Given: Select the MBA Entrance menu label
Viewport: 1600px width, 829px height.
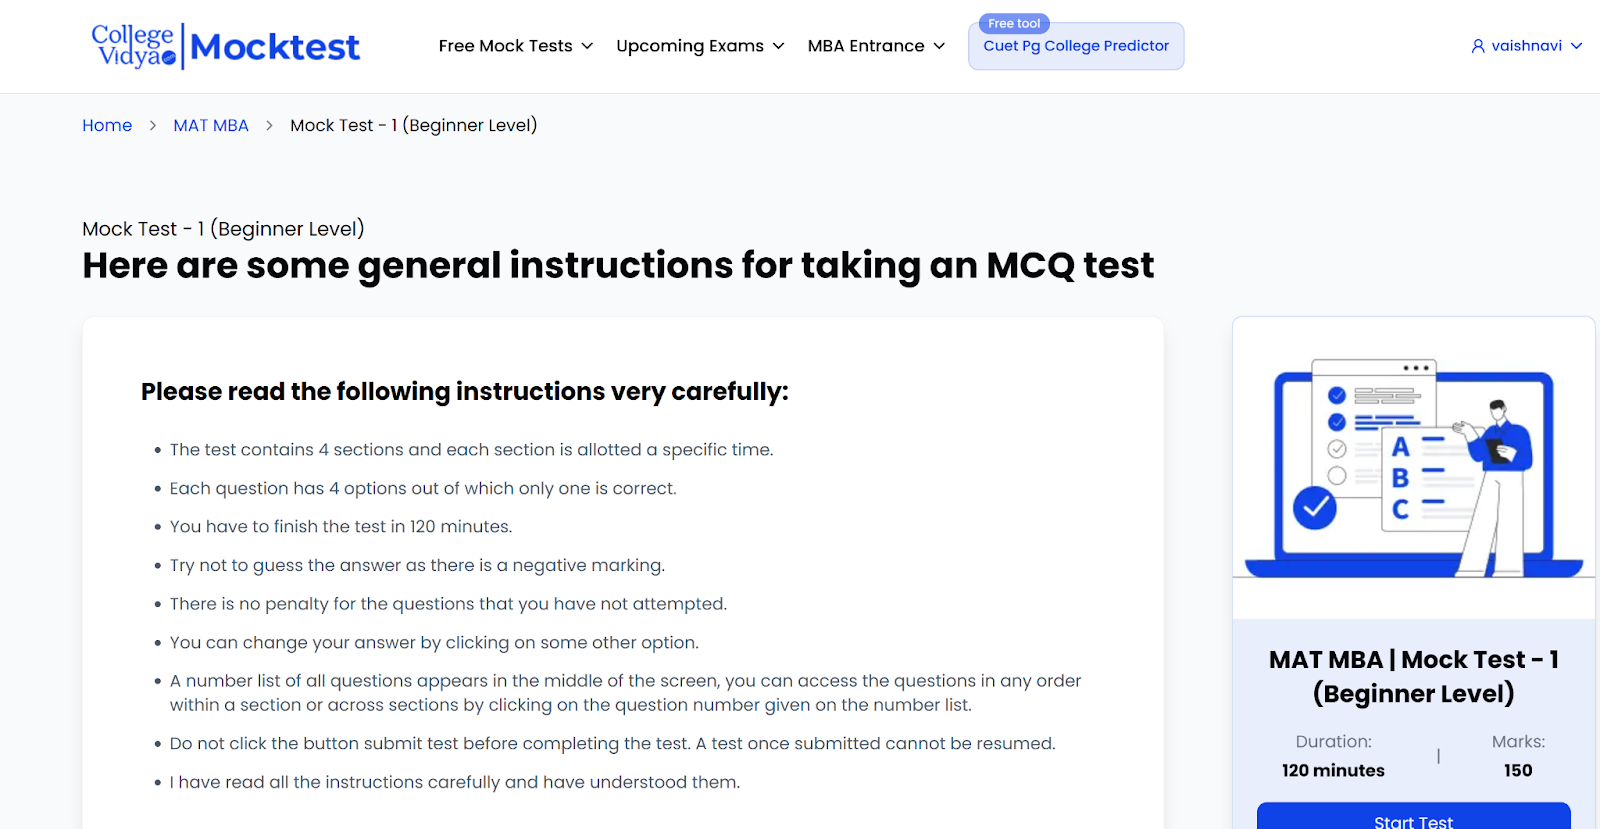Looking at the screenshot, I should (866, 46).
